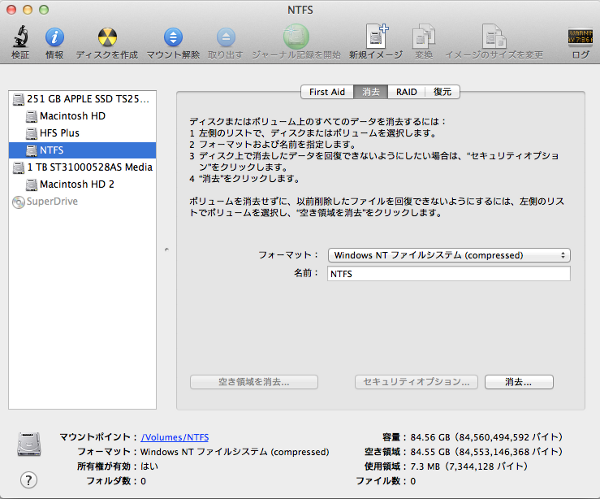This screenshot has height=499, width=600.
Task: Select the Macintosh HD 2 volume
Action: click(x=76, y=185)
